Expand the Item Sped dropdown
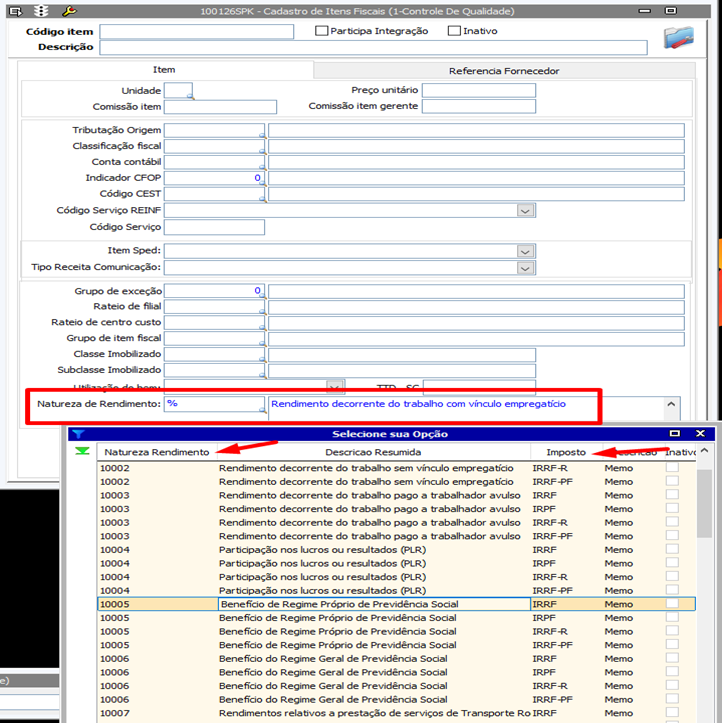The height and width of the screenshot is (723, 722). [x=525, y=252]
